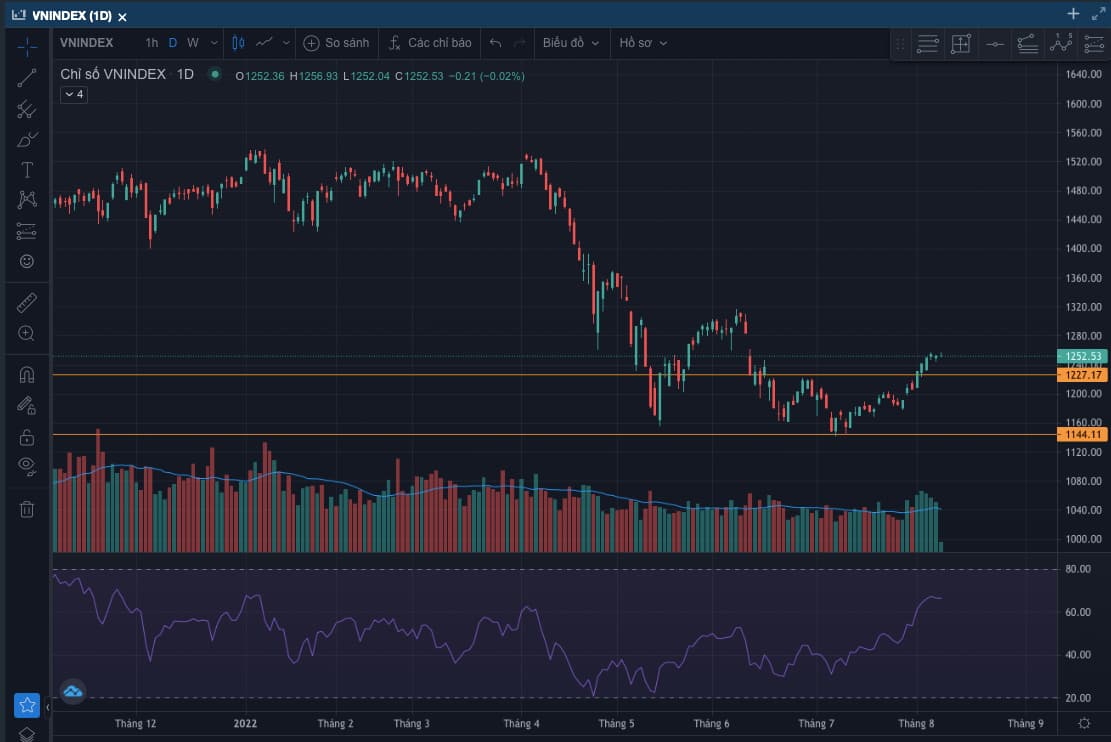Select the prediction and measurement tool
The height and width of the screenshot is (742, 1111).
point(27,231)
